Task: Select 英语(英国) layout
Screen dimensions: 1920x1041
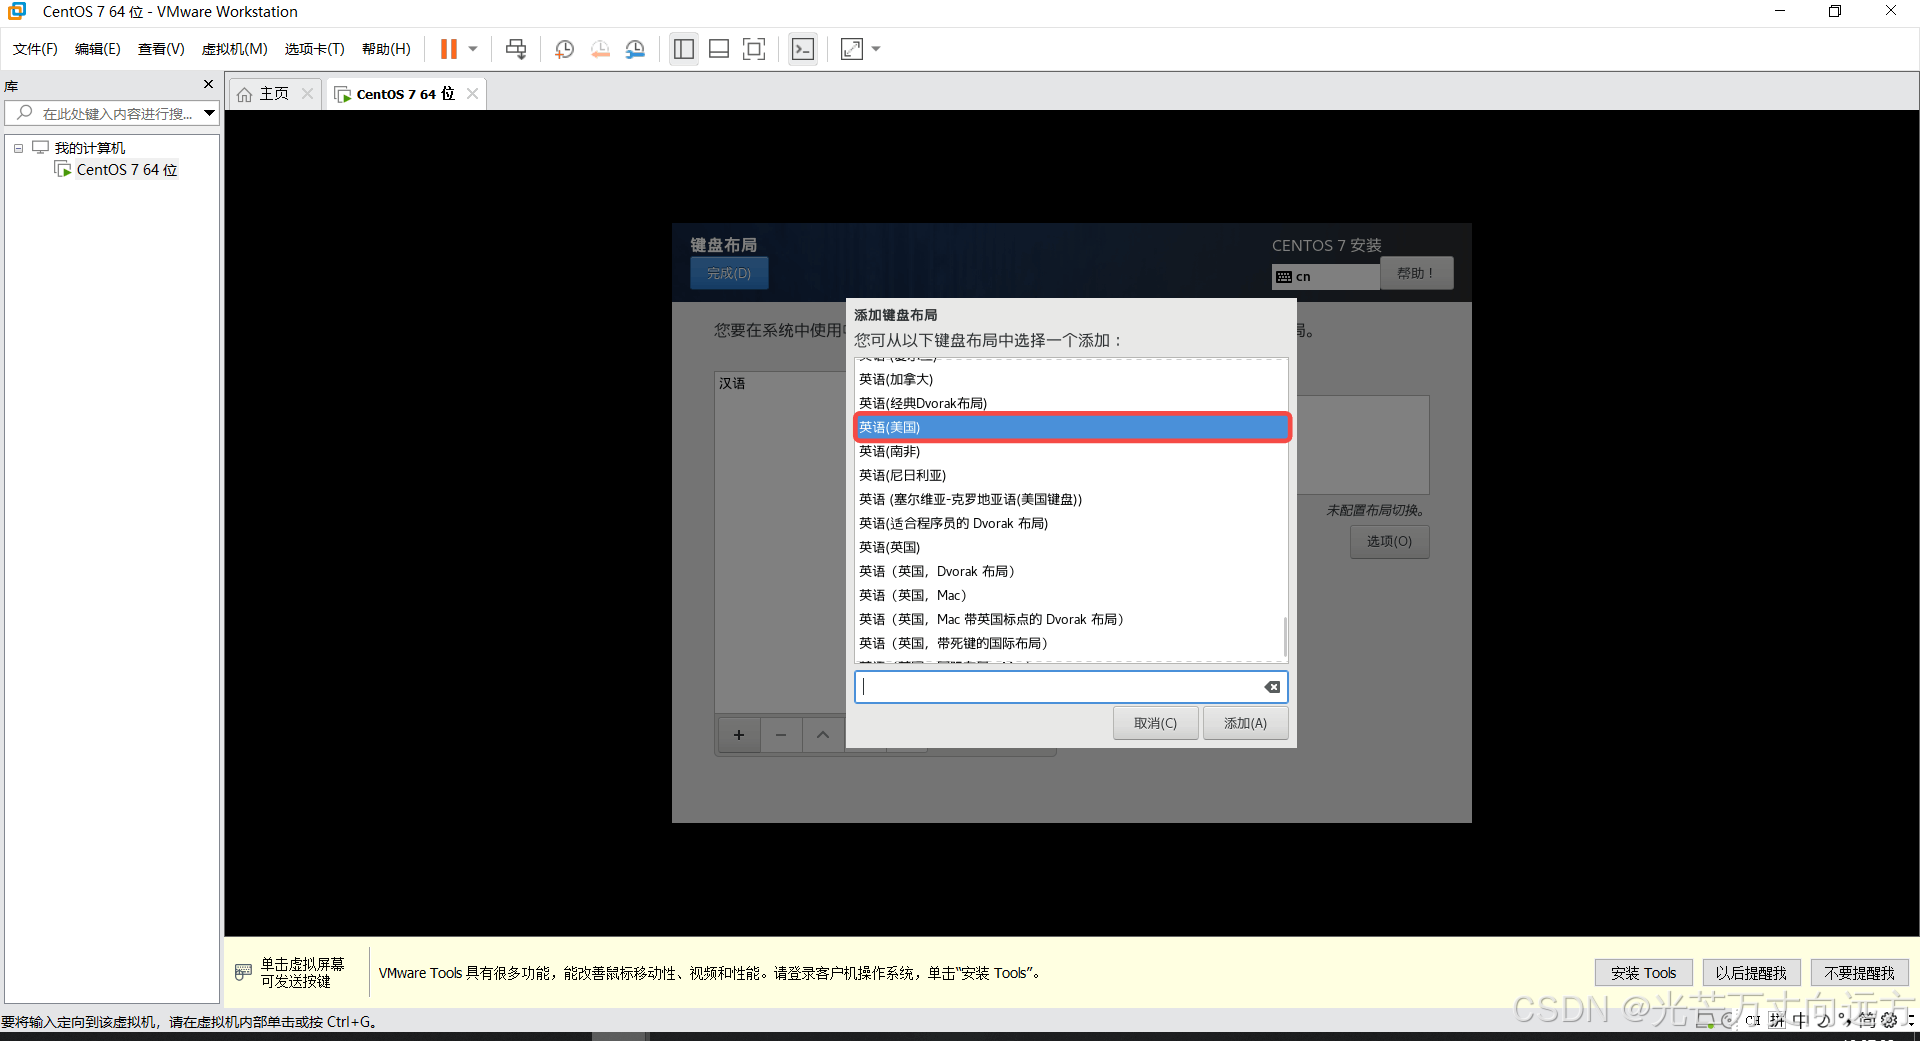Action: 1070,547
